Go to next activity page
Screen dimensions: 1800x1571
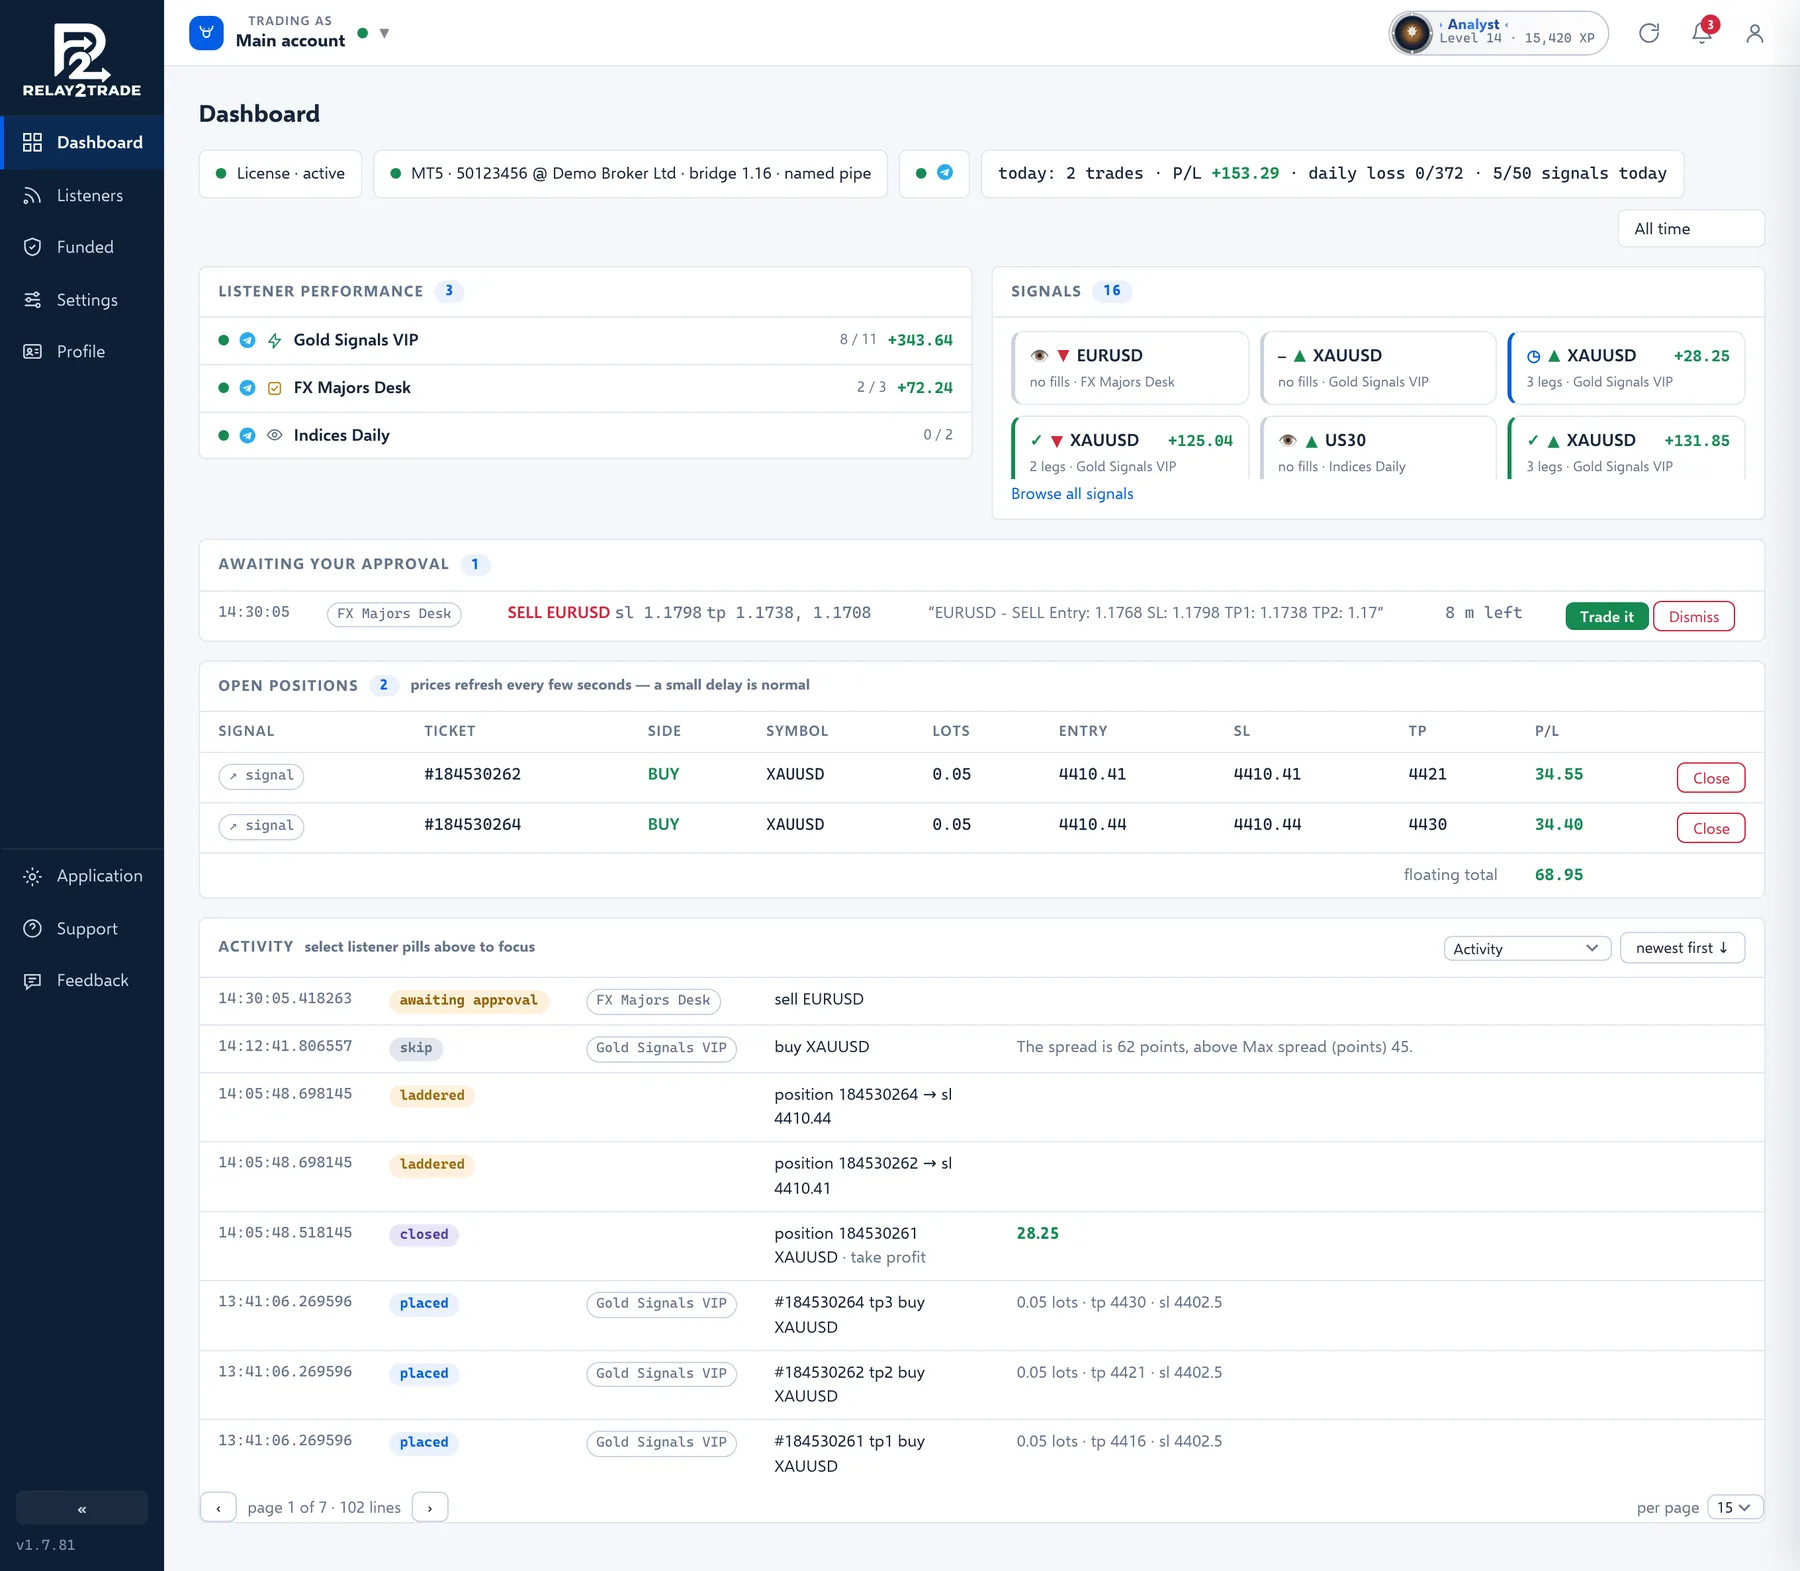(x=430, y=1508)
